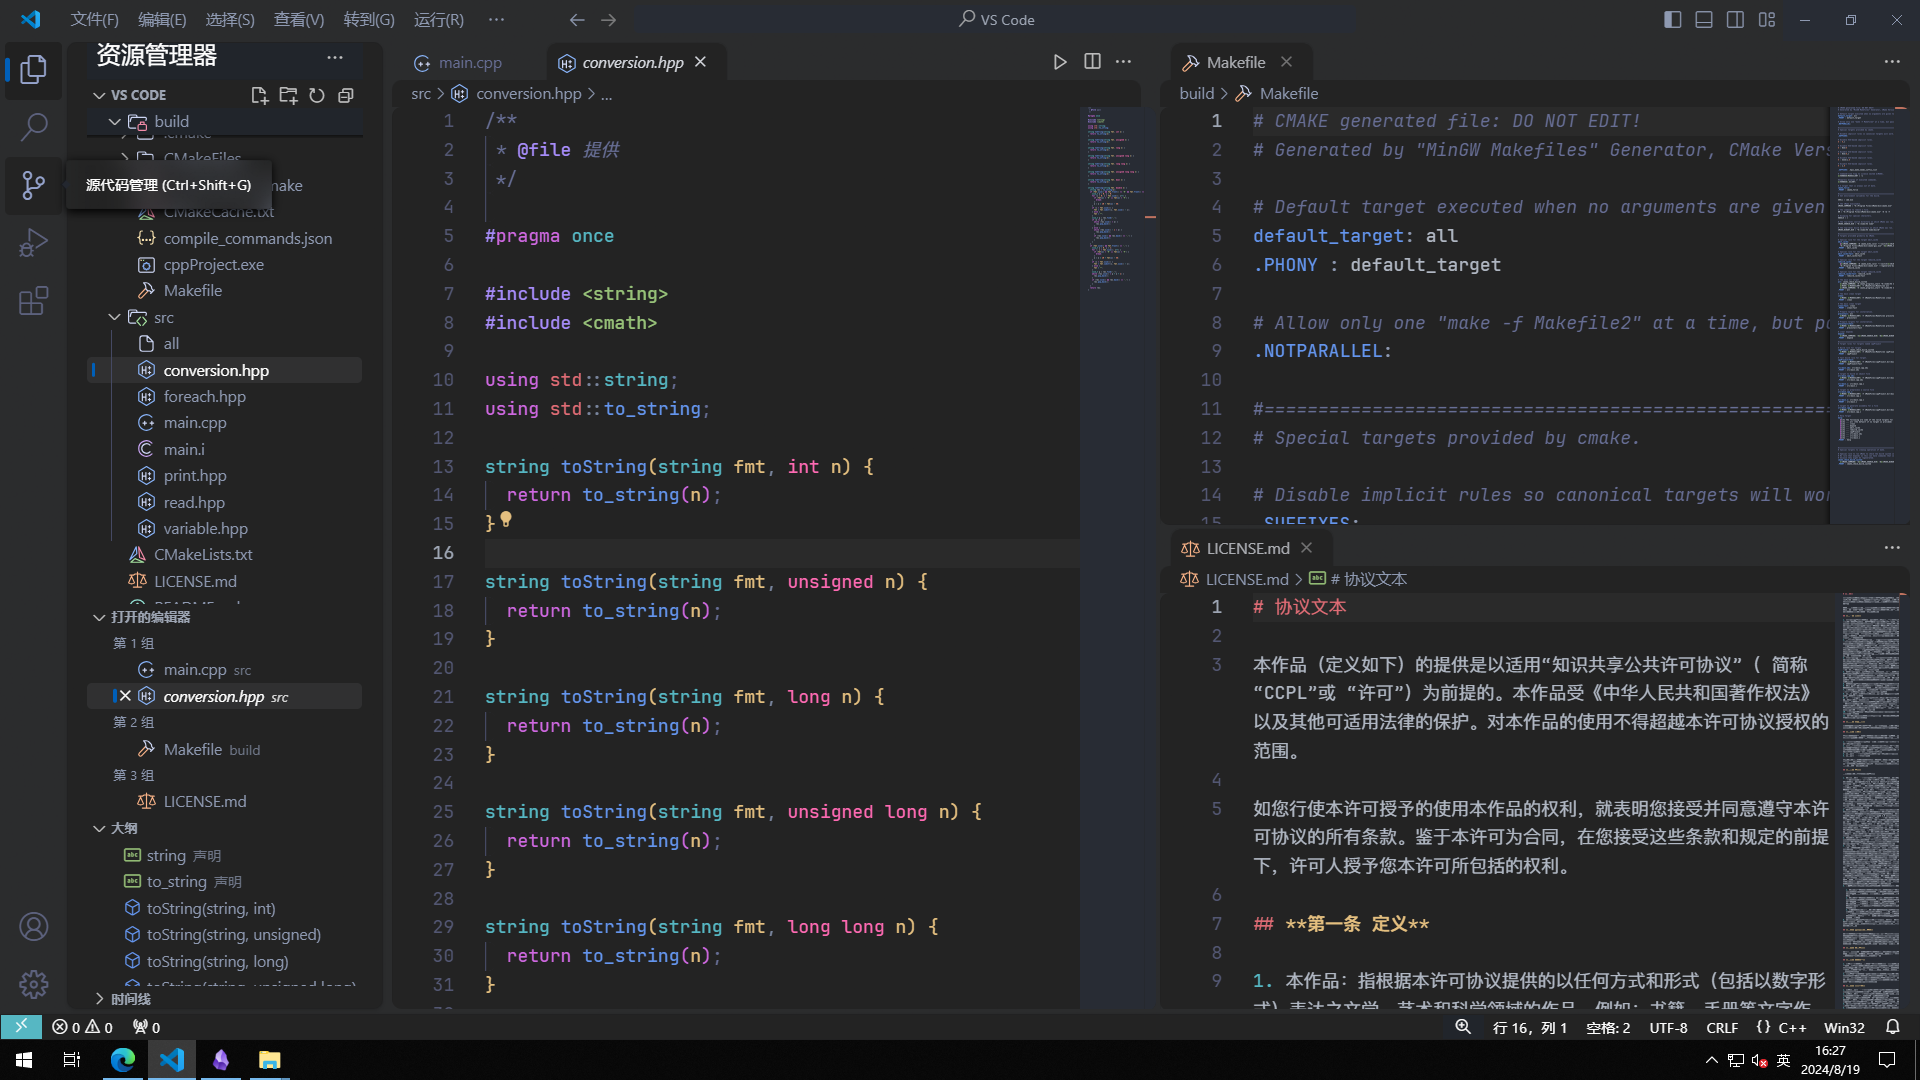The width and height of the screenshot is (1920, 1080).
Task: Collapse the build folder in explorer
Action: coord(115,121)
